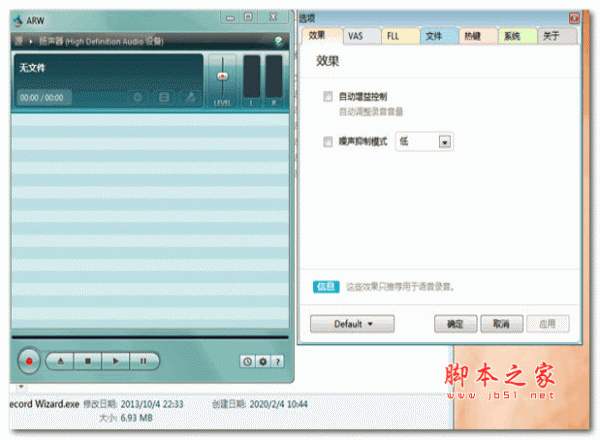Image resolution: width=600 pixels, height=440 pixels.
Task: Minimize the ARW recorder window
Action: click(x=230, y=17)
